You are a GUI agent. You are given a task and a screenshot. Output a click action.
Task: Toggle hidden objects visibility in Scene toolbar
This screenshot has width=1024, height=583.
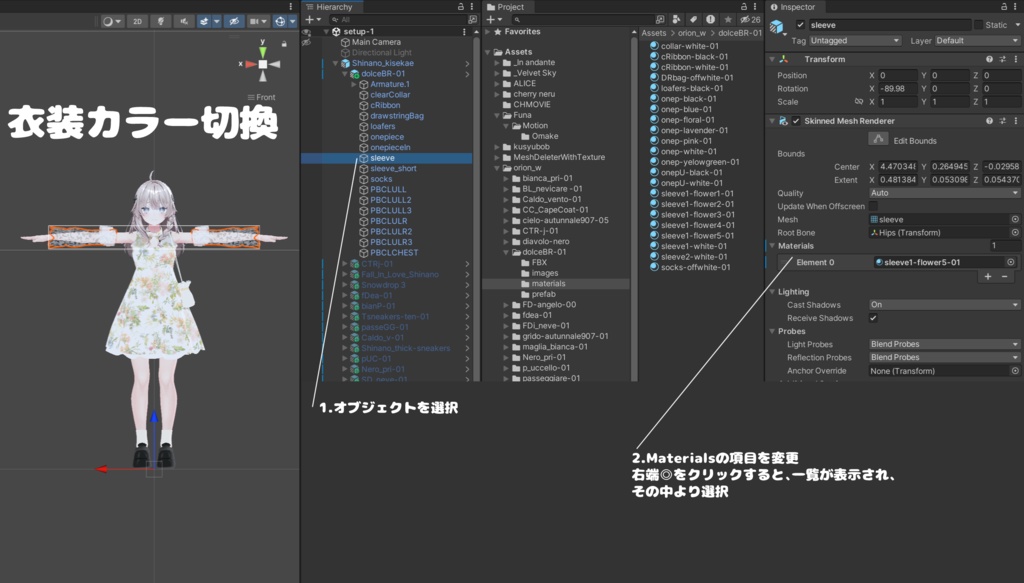coord(234,21)
